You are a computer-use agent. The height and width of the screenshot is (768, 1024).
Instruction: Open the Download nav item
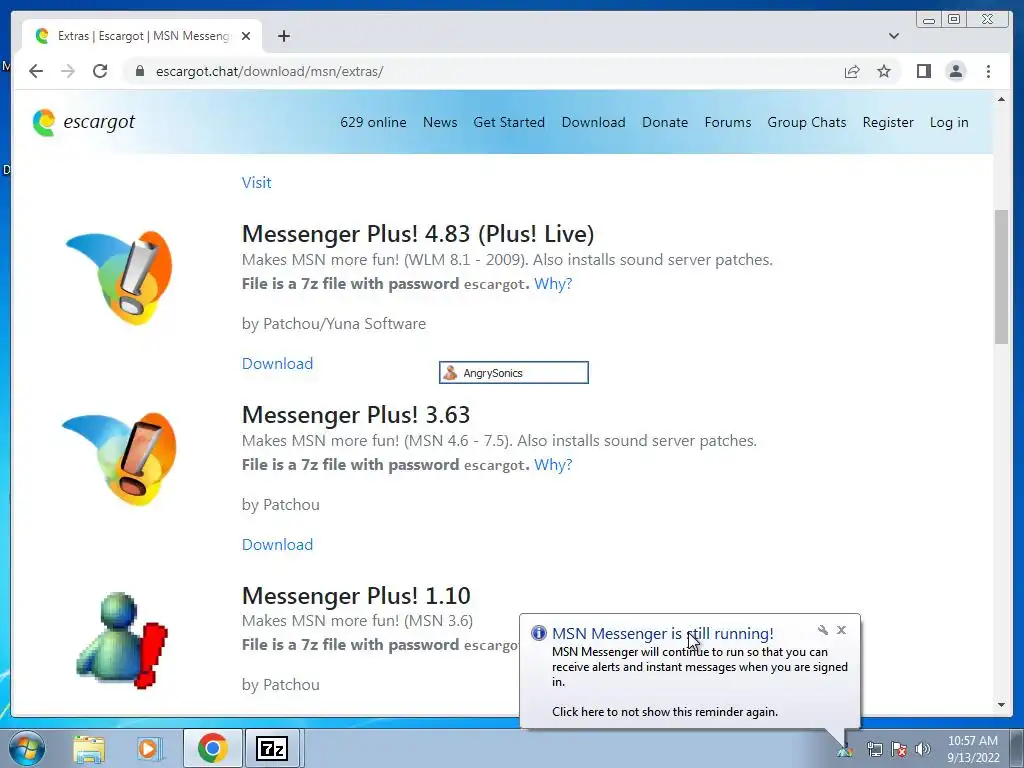593,122
